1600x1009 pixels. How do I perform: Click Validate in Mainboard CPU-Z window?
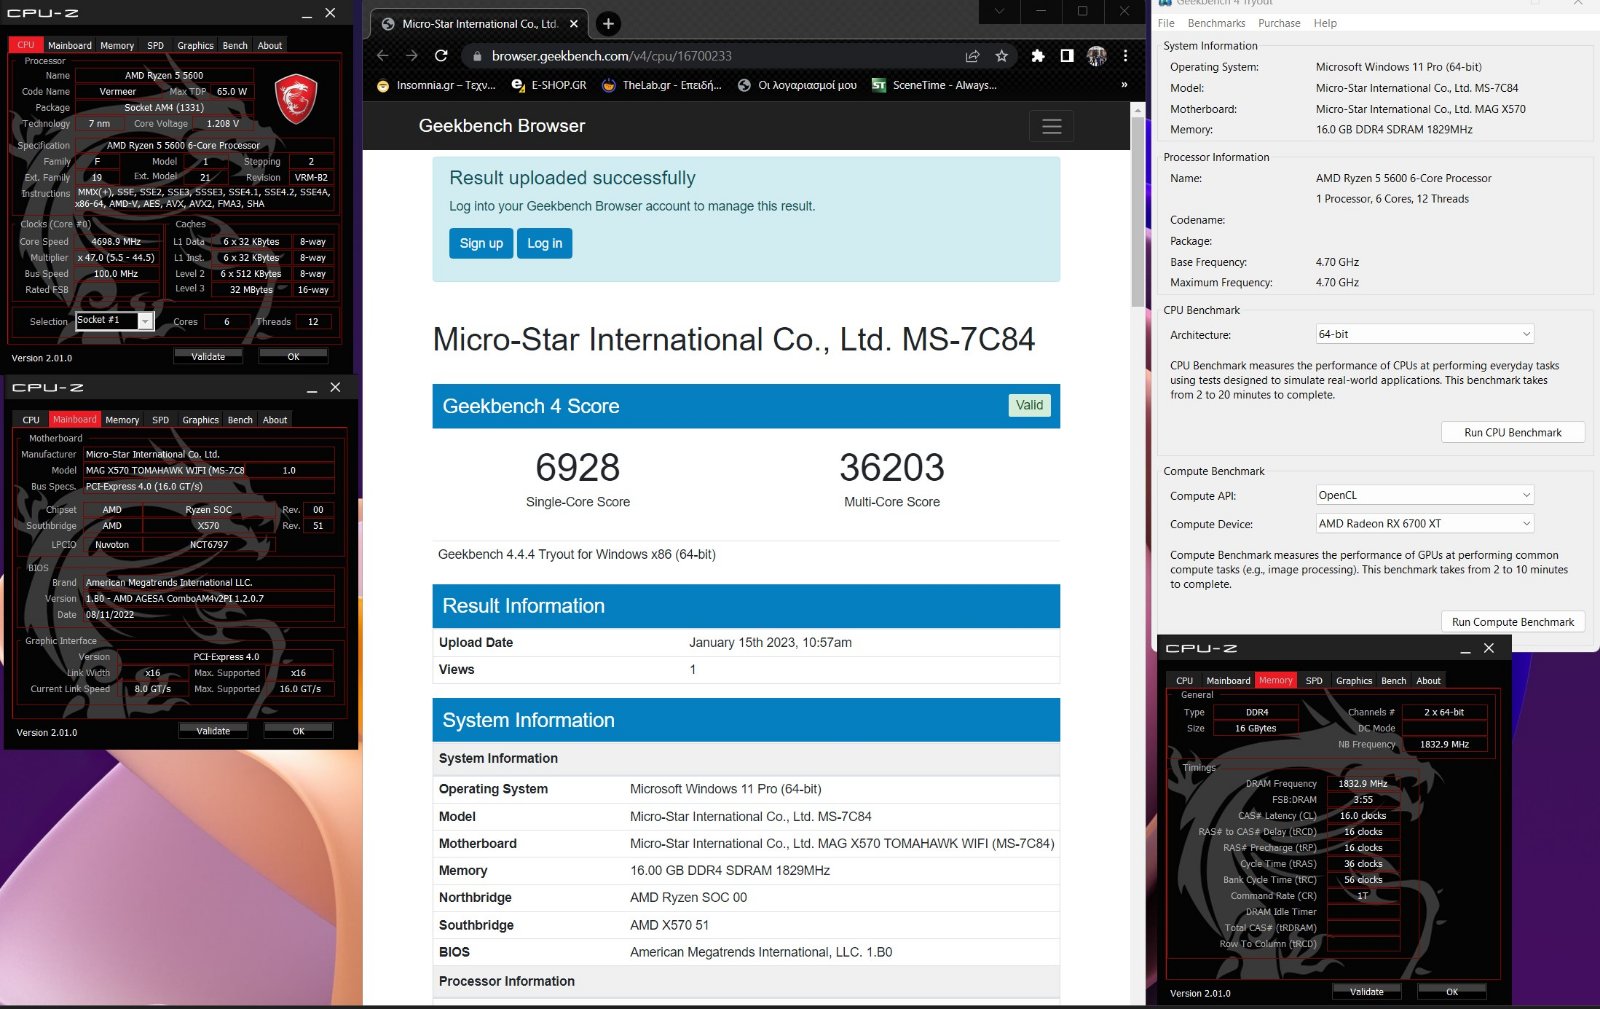click(x=213, y=731)
